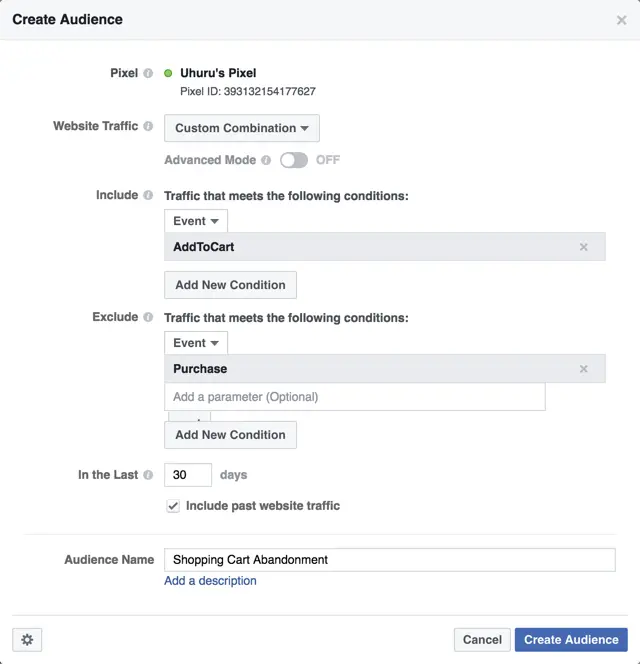Click the info icon next to Pixel
640x664 pixels.
tap(148, 73)
